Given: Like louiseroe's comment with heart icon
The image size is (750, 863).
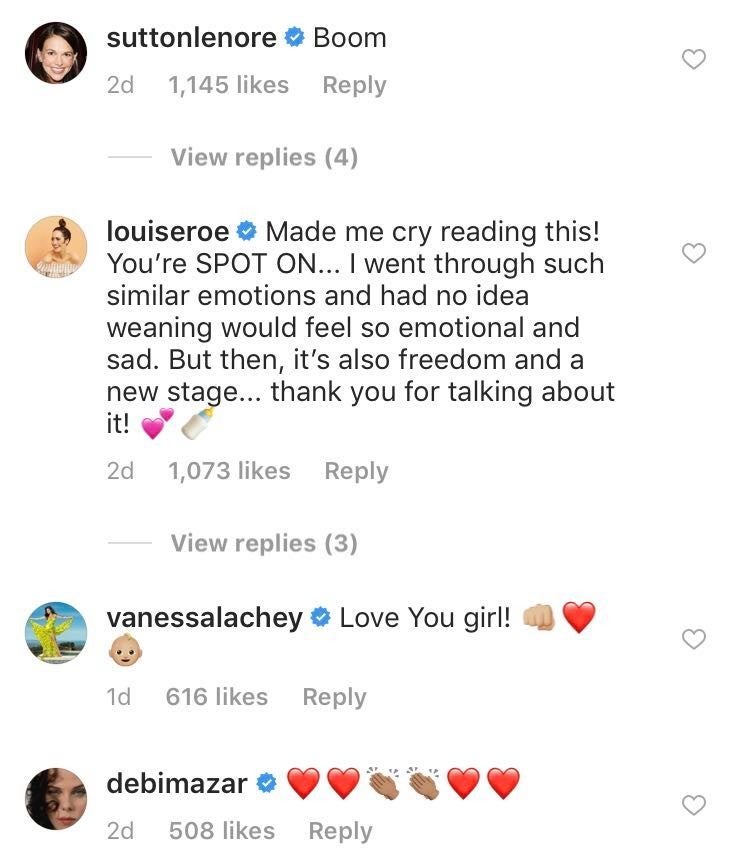Looking at the screenshot, I should coord(693,254).
